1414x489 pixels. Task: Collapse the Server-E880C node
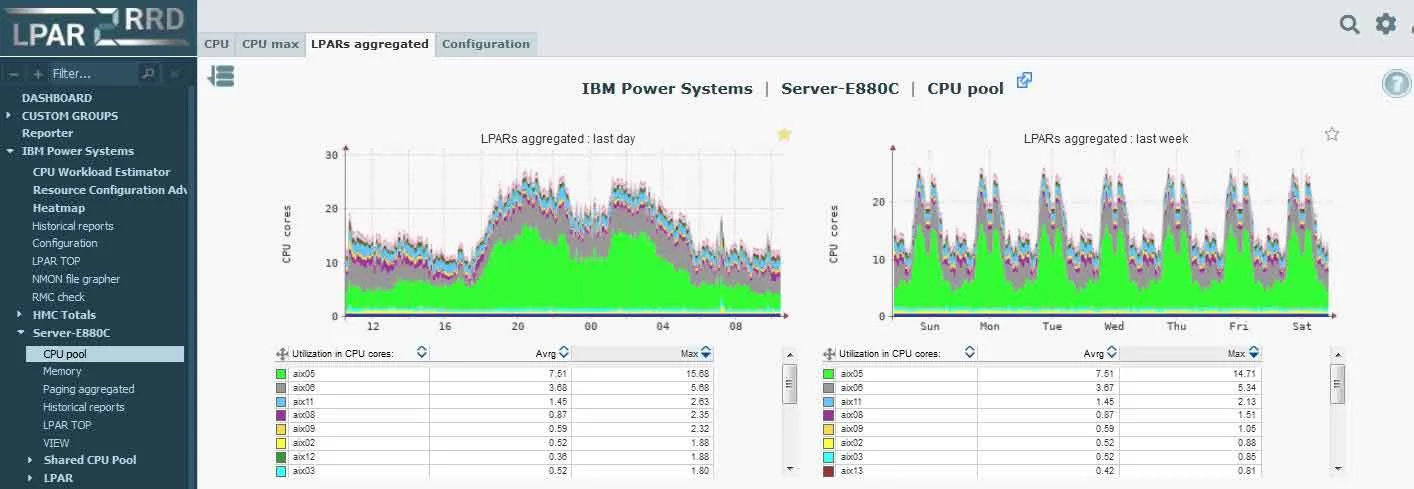tap(20, 332)
